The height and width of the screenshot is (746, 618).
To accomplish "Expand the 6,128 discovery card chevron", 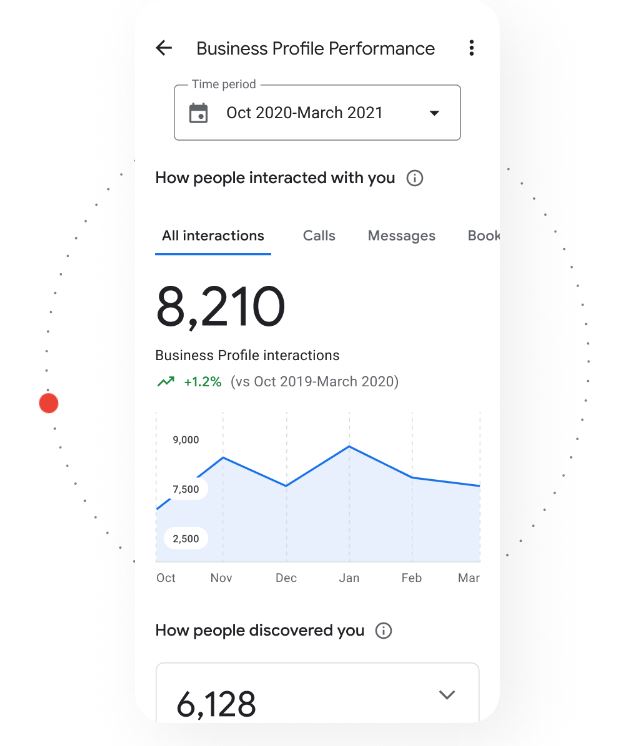I will click(447, 695).
